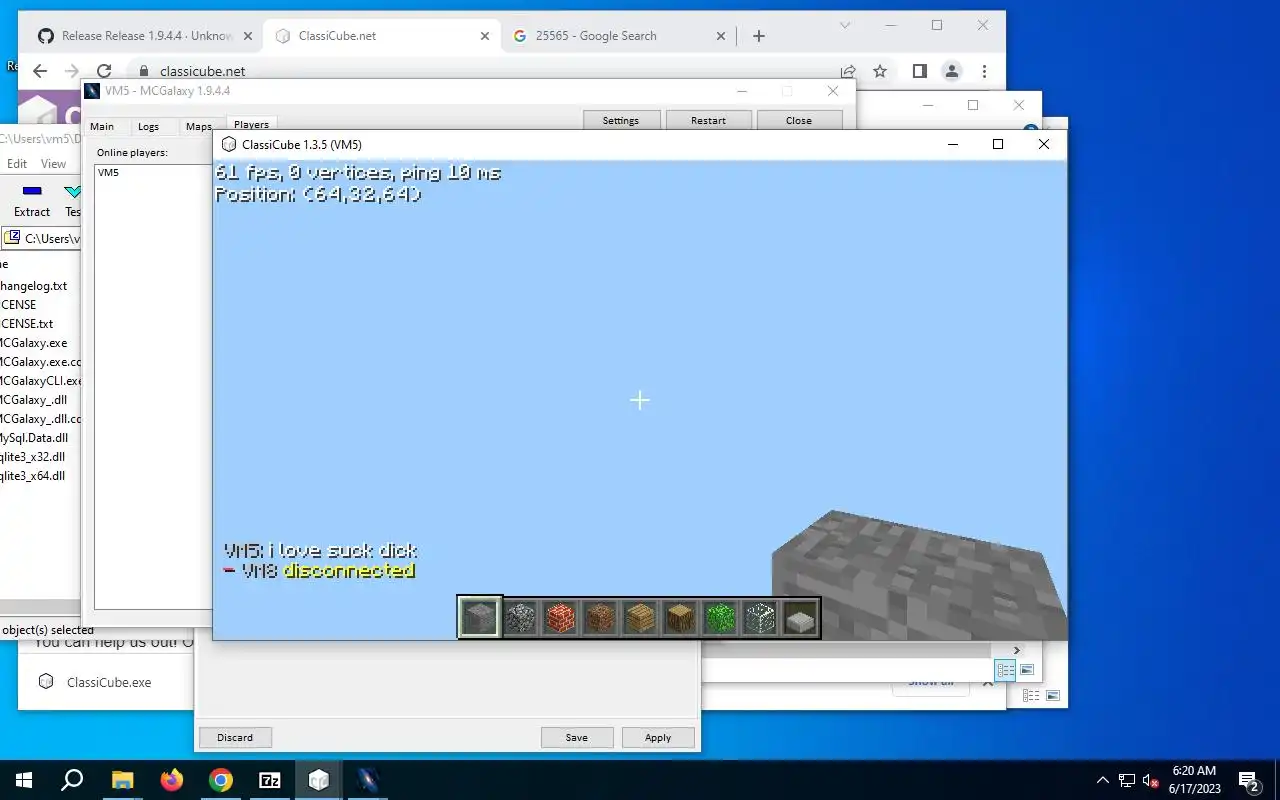Select the glass block in the hotbar
The height and width of the screenshot is (800, 1280).
(760, 618)
